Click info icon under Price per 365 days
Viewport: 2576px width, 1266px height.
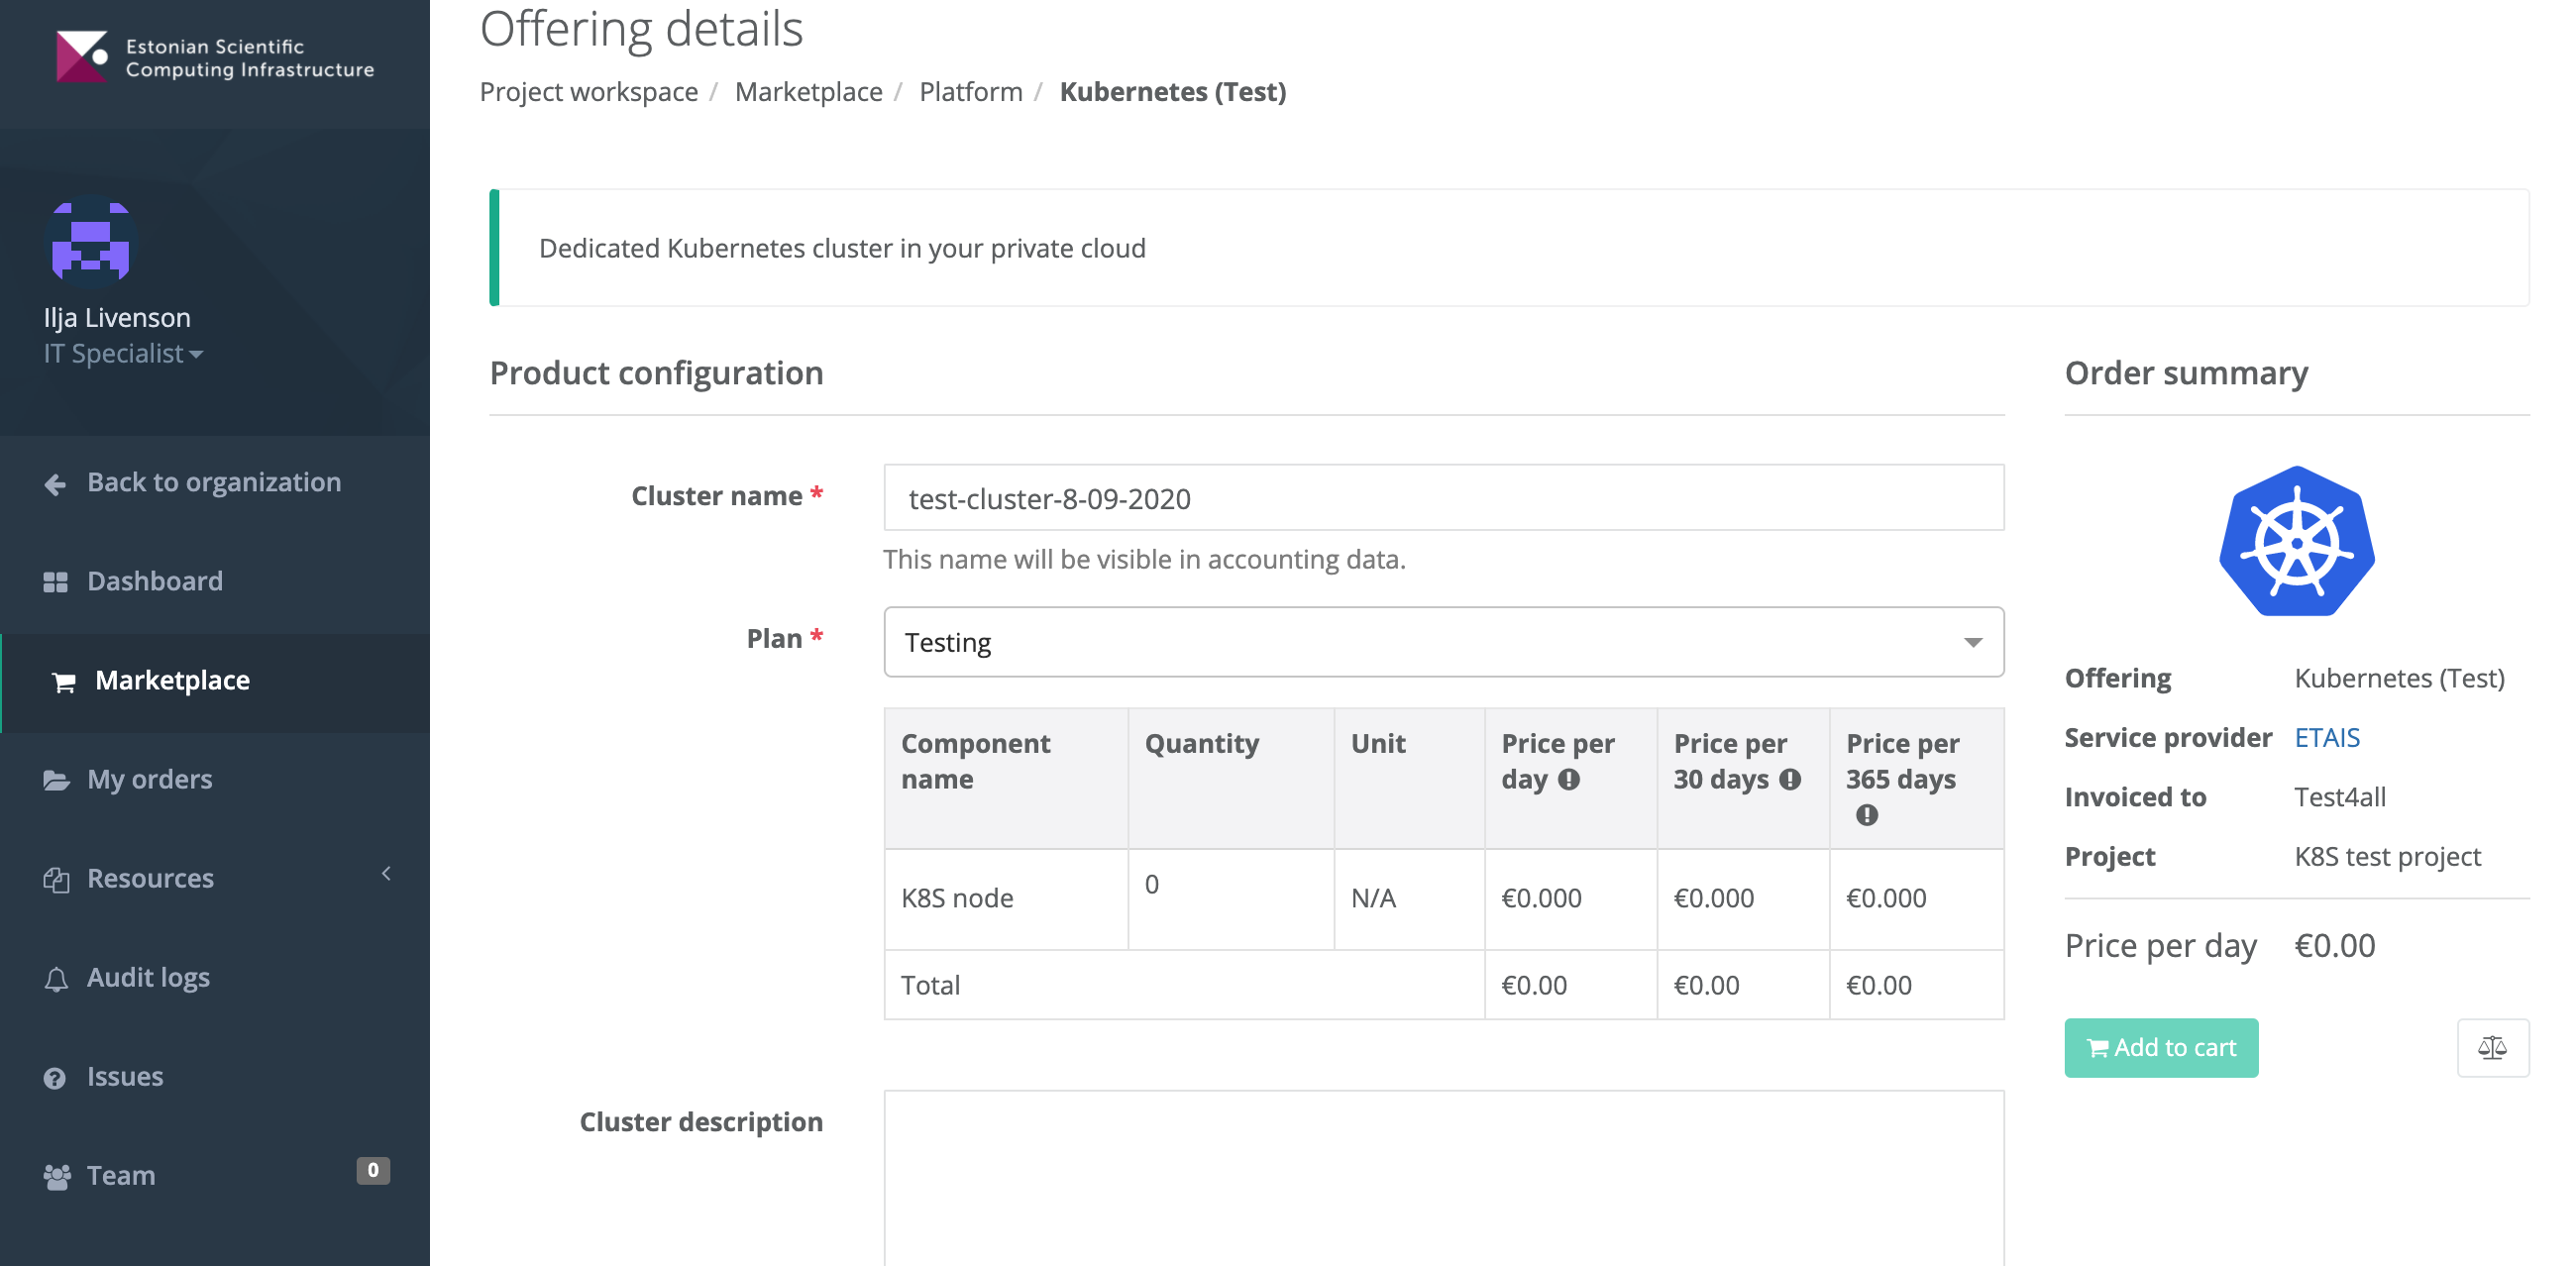tap(1866, 815)
